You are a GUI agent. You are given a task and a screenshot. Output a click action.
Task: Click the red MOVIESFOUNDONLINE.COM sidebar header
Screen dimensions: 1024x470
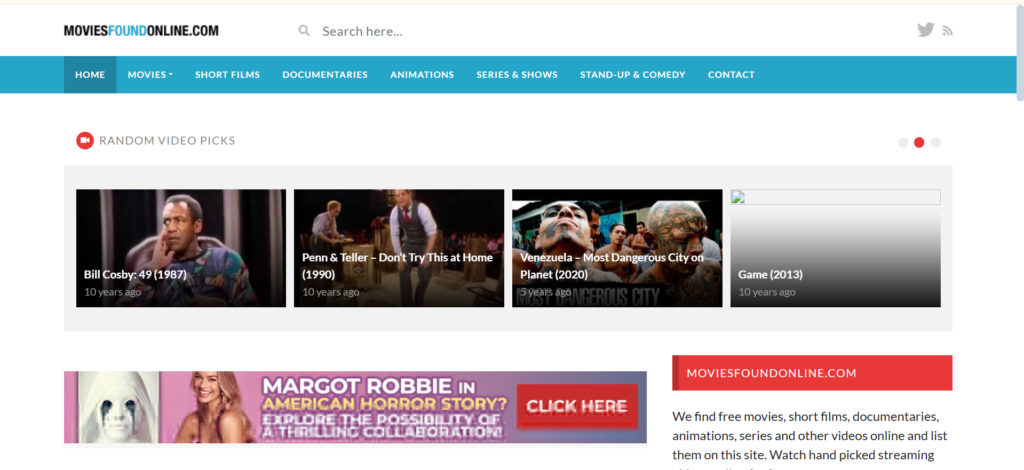point(812,373)
